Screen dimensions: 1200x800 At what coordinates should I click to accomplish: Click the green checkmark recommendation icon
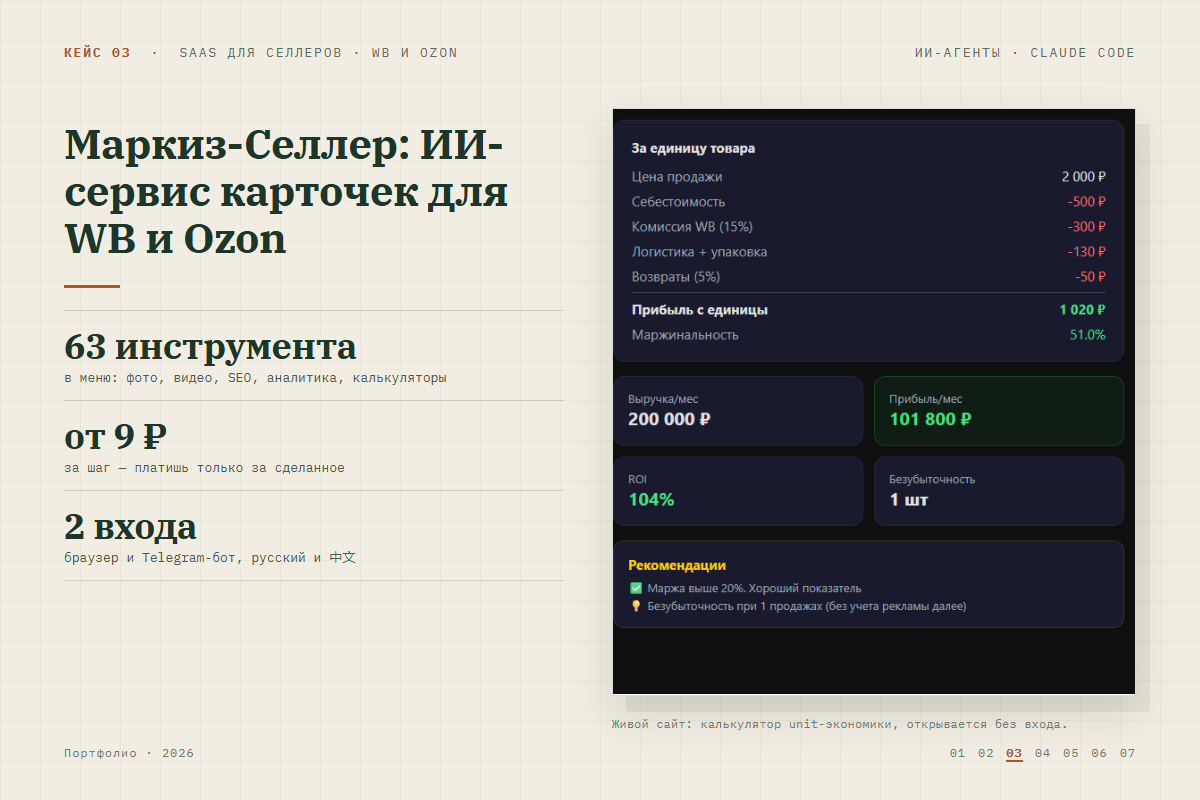tap(635, 588)
